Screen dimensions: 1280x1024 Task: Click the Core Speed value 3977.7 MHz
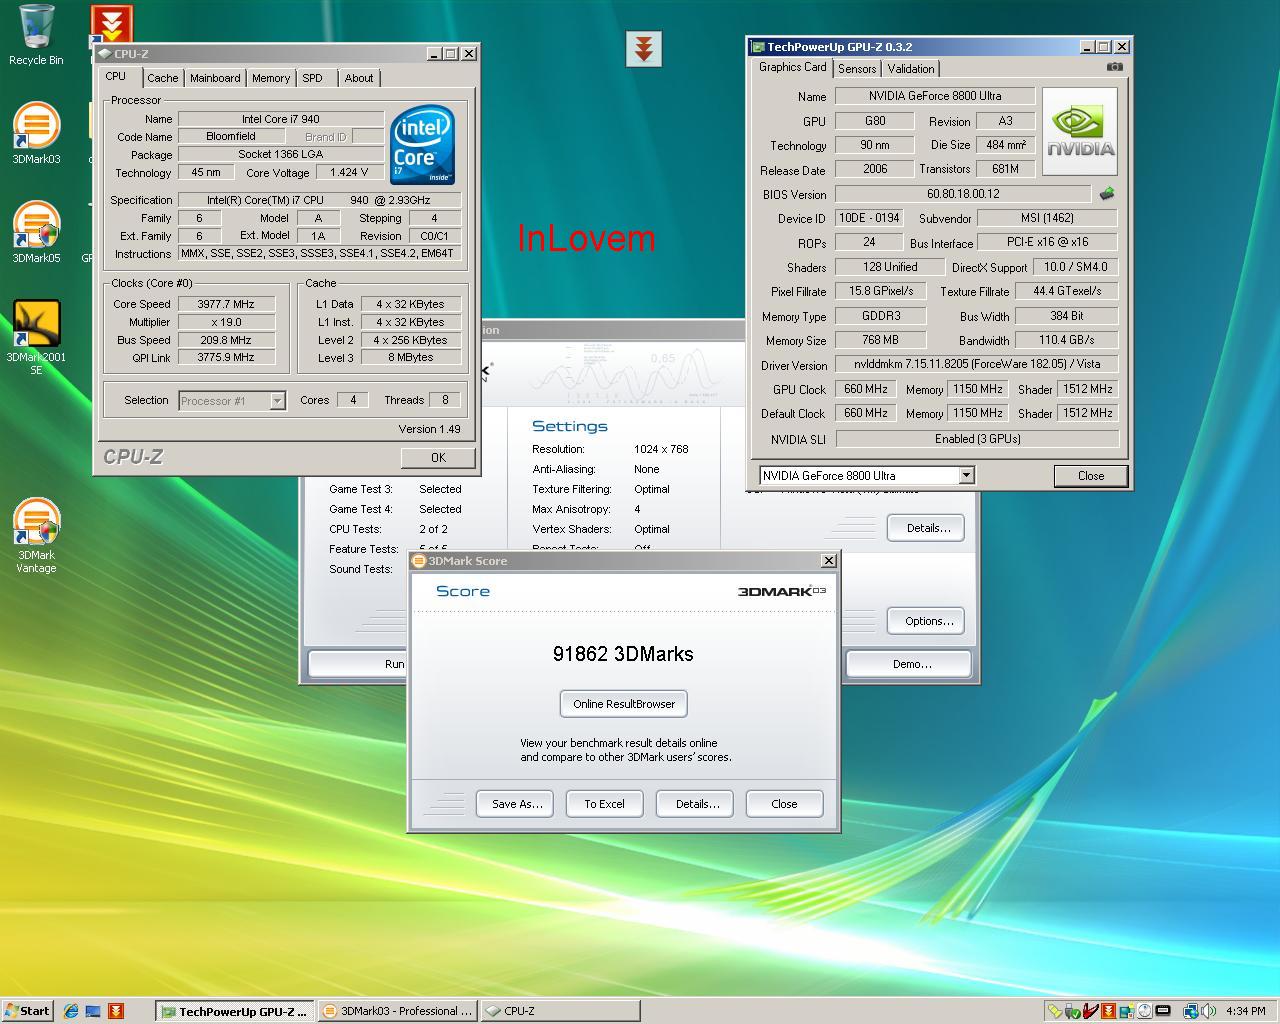pyautogui.click(x=226, y=304)
